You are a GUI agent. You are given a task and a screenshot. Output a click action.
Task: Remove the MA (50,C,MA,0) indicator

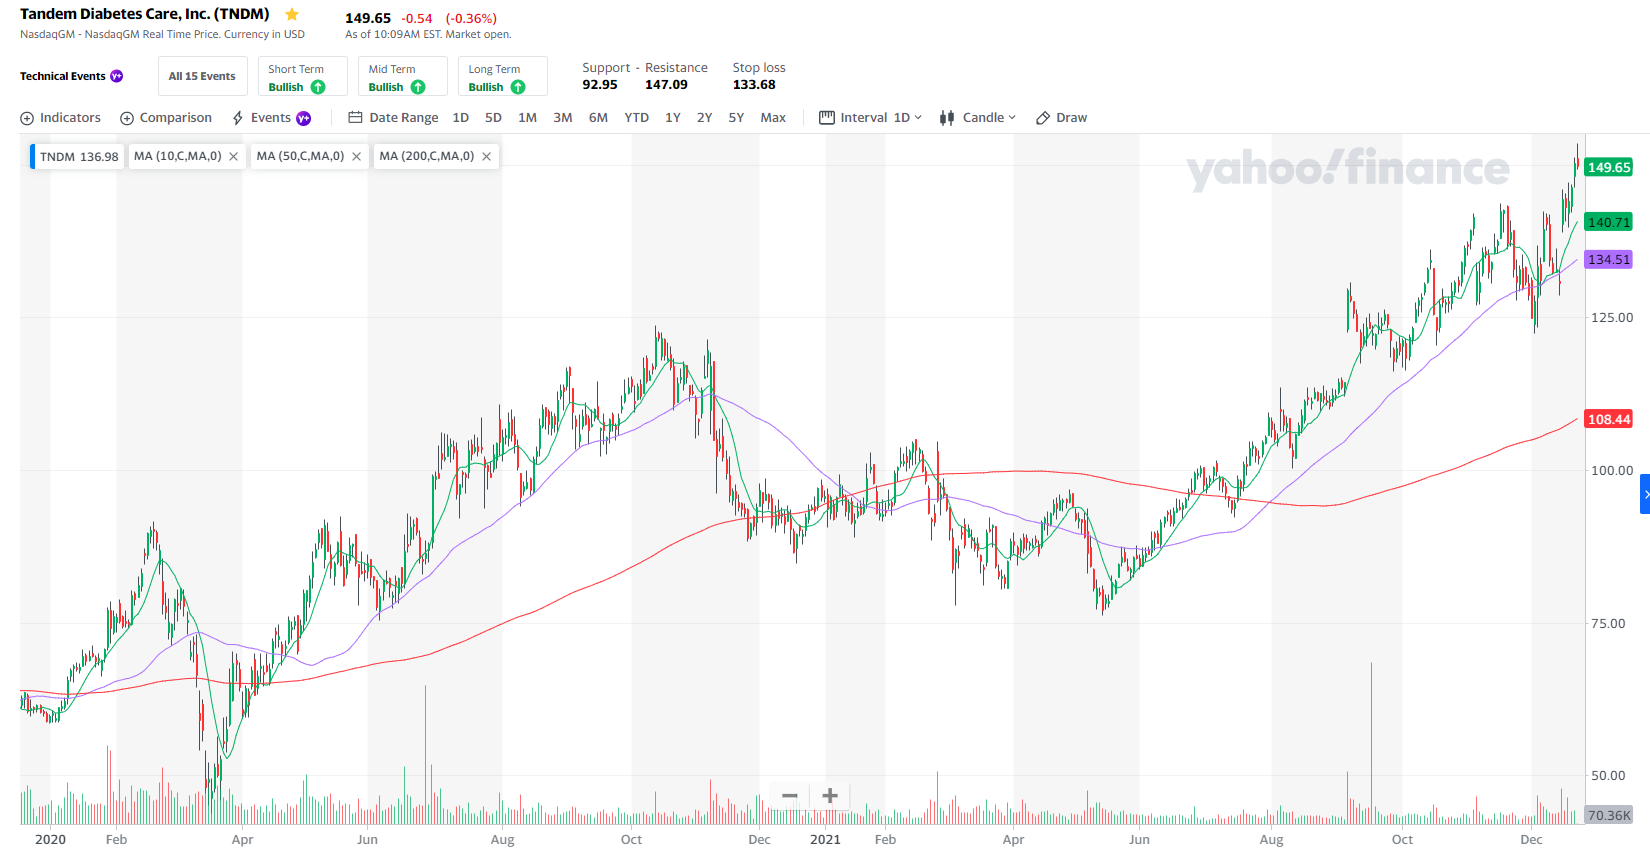(x=356, y=157)
